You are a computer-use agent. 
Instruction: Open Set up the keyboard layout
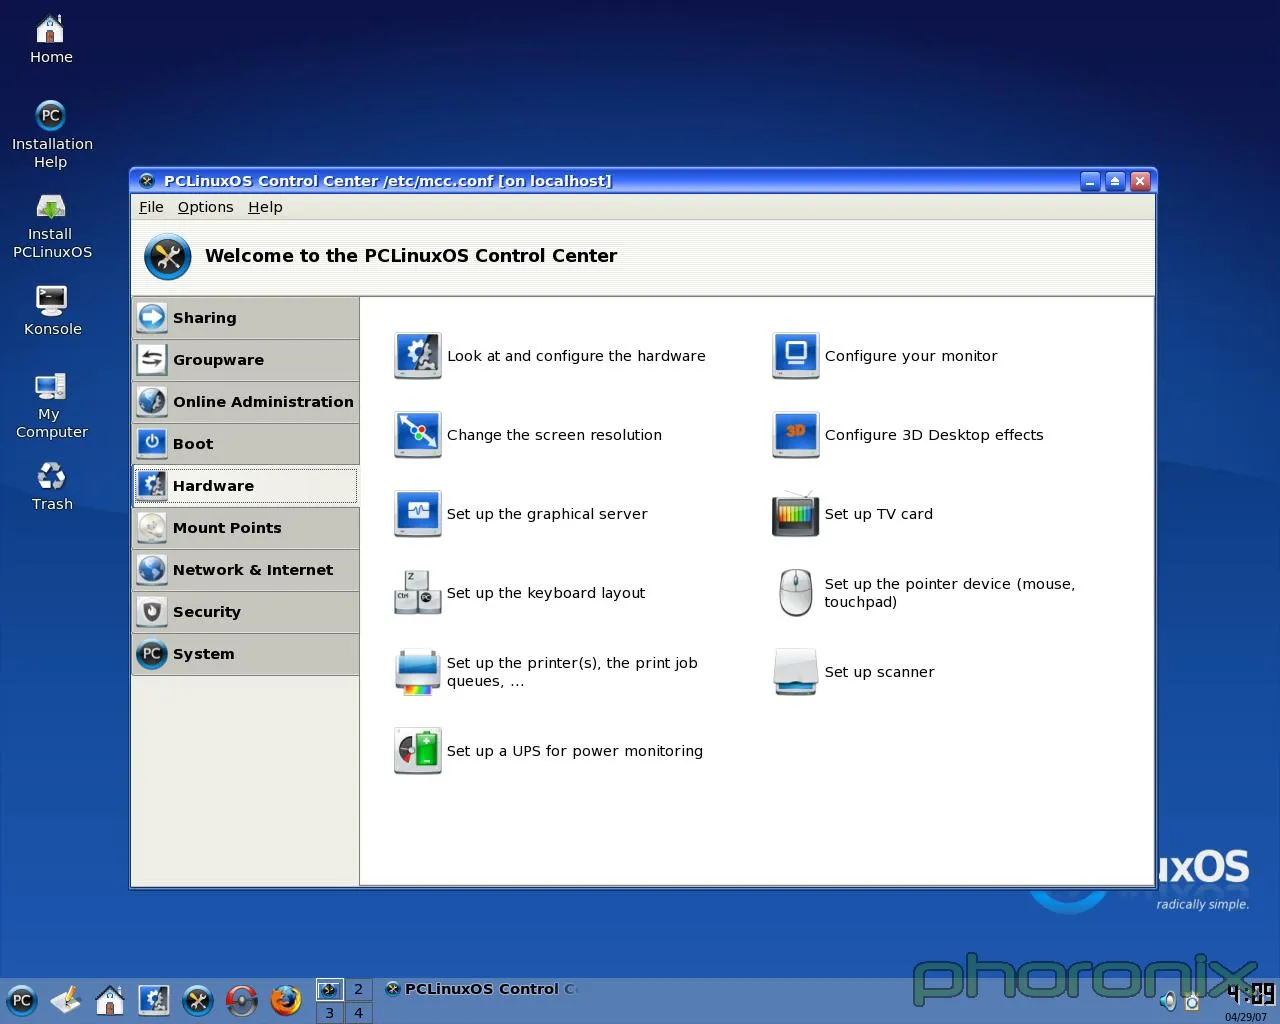[x=520, y=593]
